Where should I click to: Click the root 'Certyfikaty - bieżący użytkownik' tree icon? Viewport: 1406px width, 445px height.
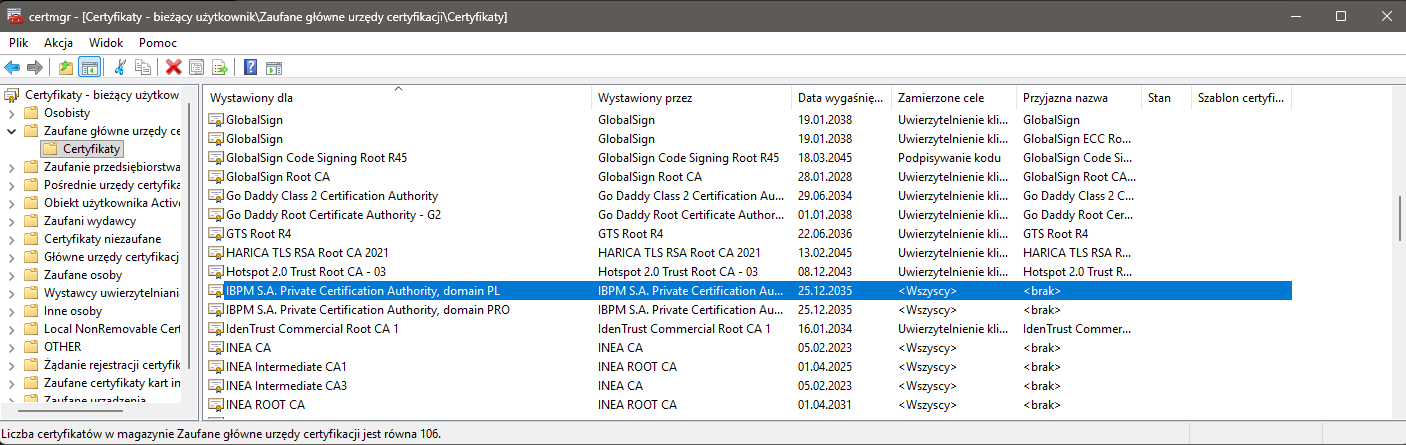pos(11,95)
